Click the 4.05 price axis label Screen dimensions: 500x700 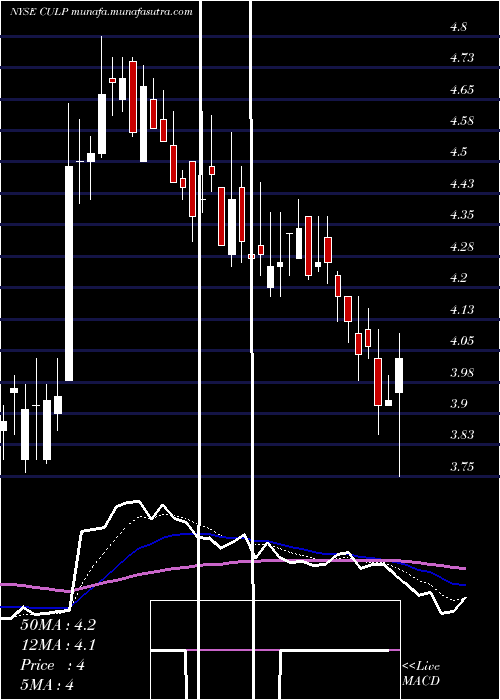(462, 341)
